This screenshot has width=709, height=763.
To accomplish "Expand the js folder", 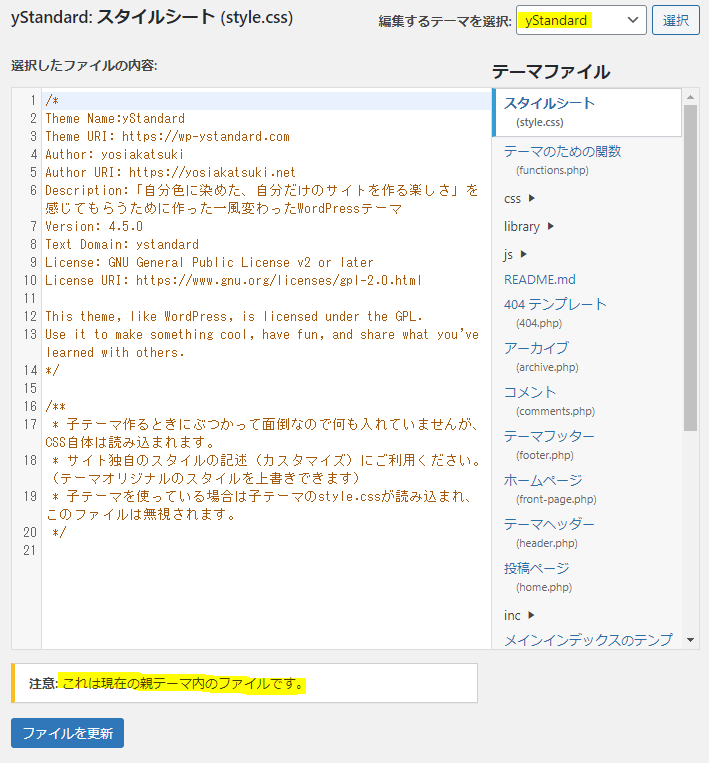I will click(x=515, y=254).
